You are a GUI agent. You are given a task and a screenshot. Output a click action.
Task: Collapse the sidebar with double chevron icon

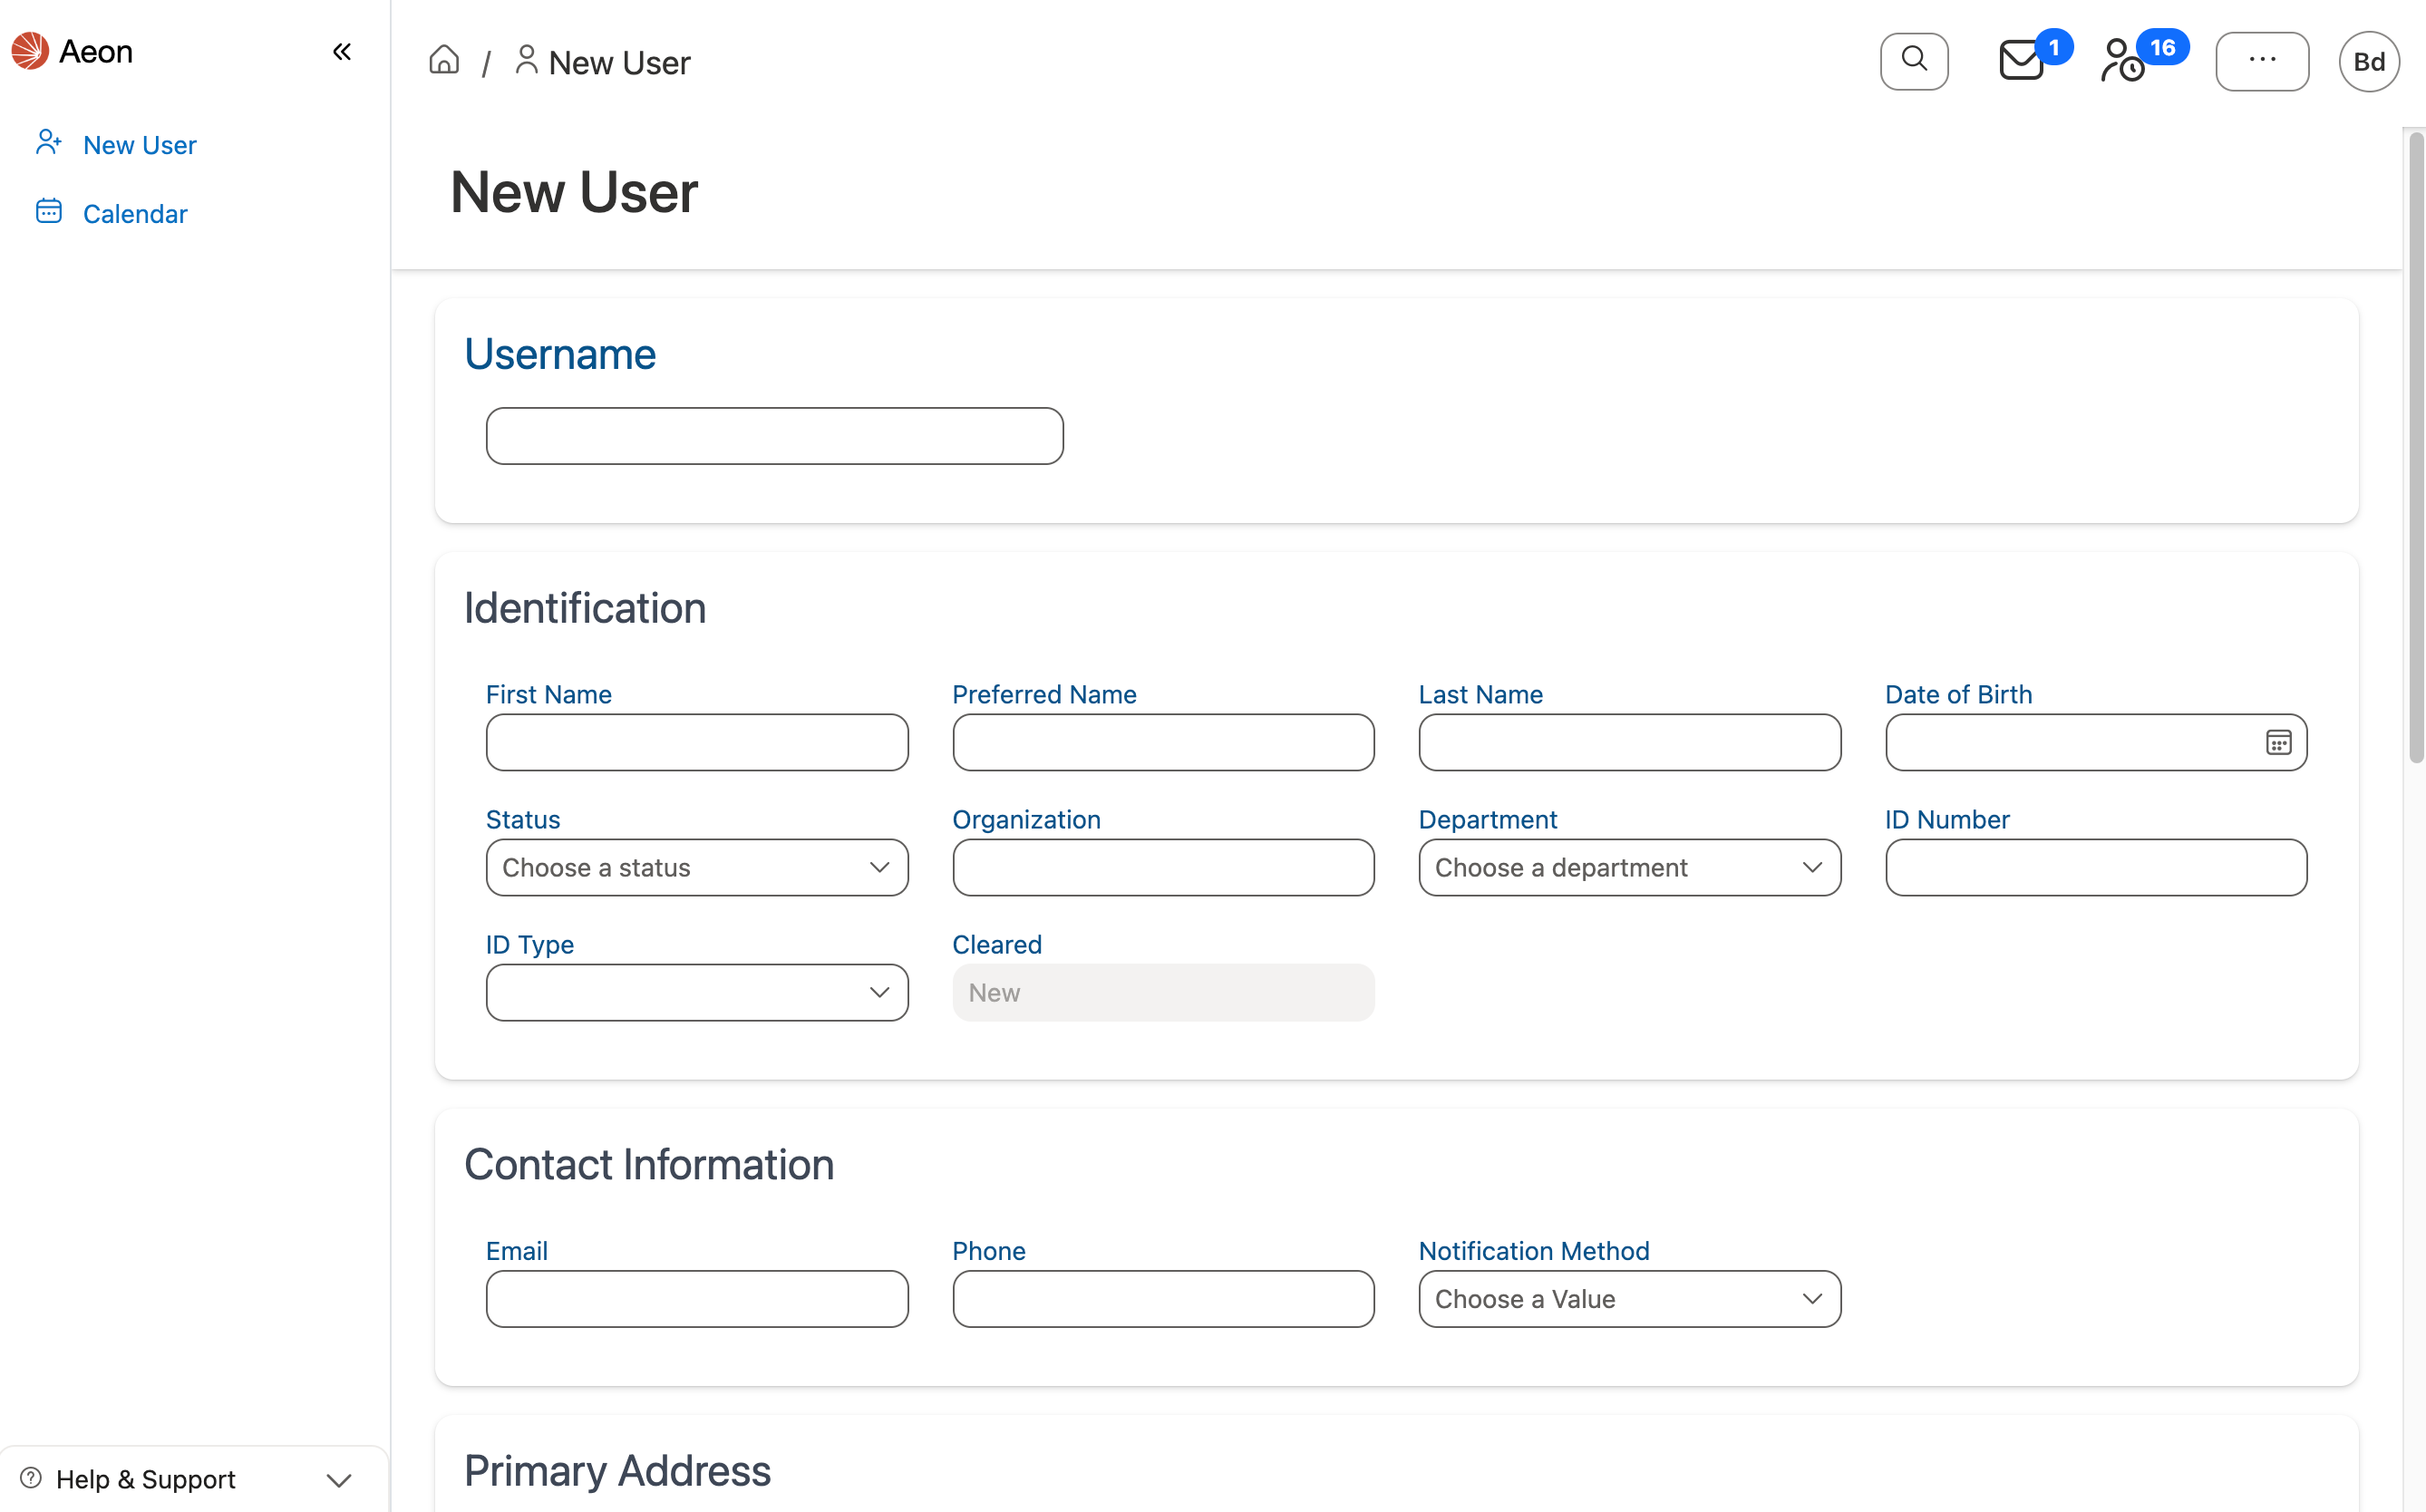pos(342,51)
